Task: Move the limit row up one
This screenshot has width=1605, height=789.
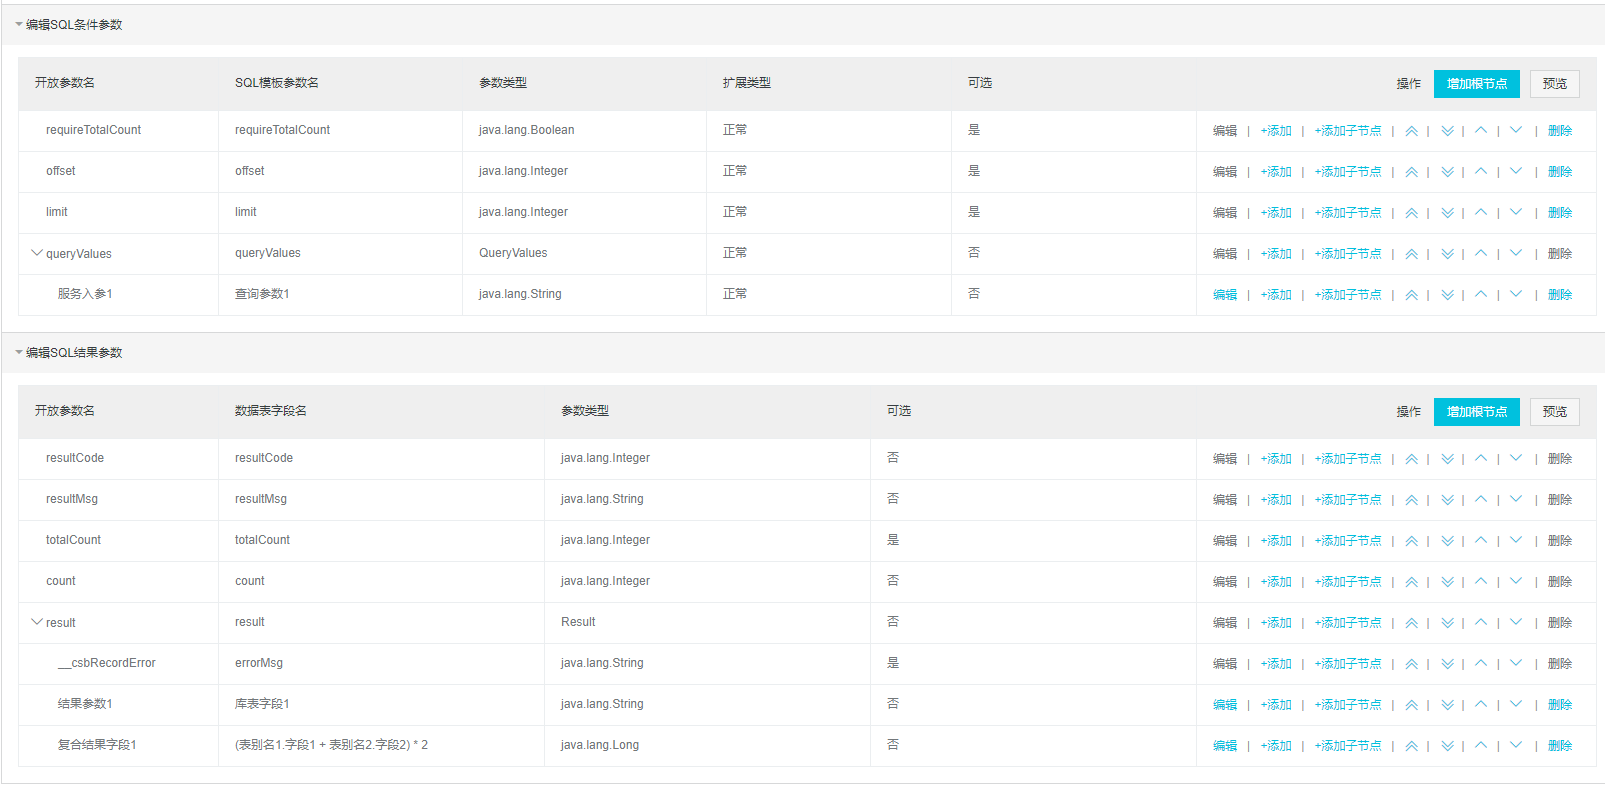Action: coord(1481,213)
